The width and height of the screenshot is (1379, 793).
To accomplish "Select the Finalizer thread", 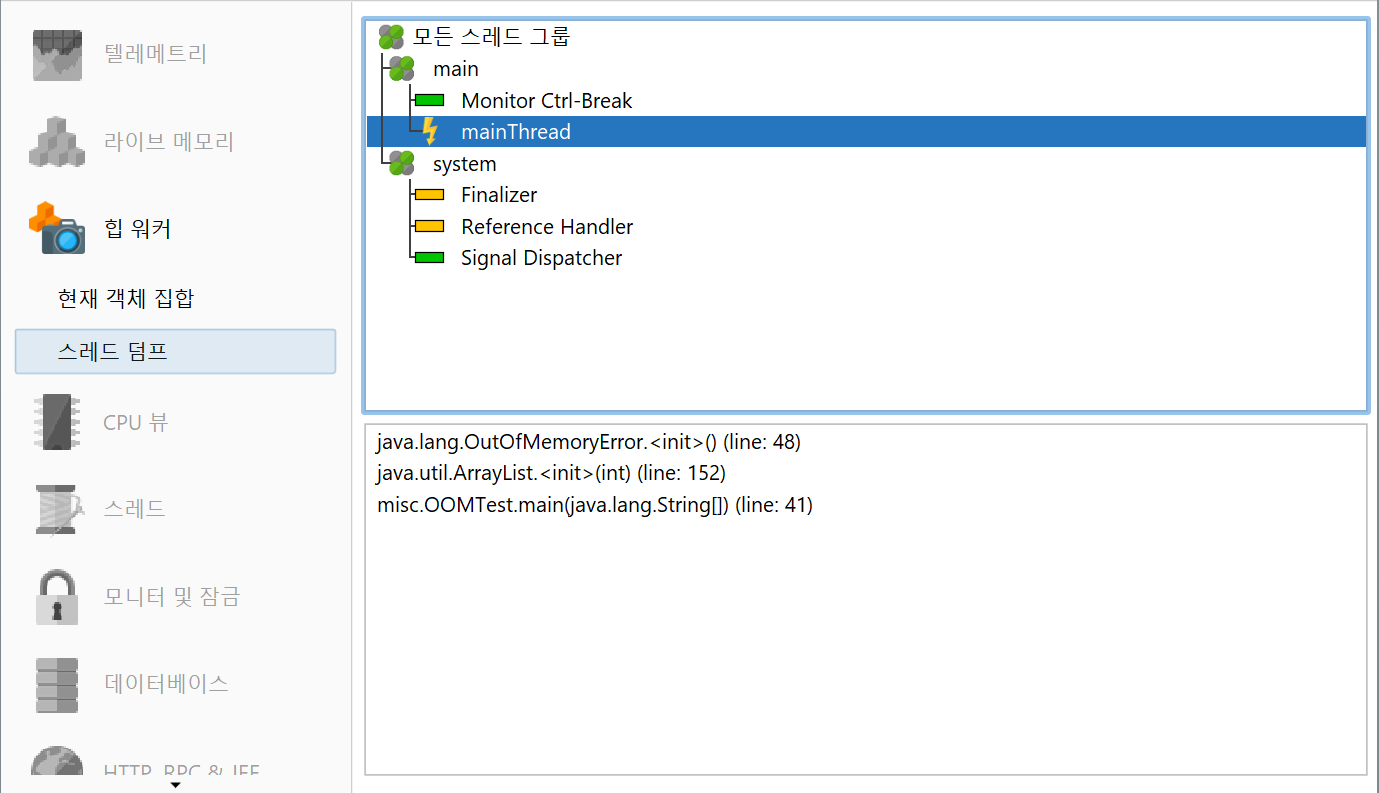I will click(x=498, y=195).
